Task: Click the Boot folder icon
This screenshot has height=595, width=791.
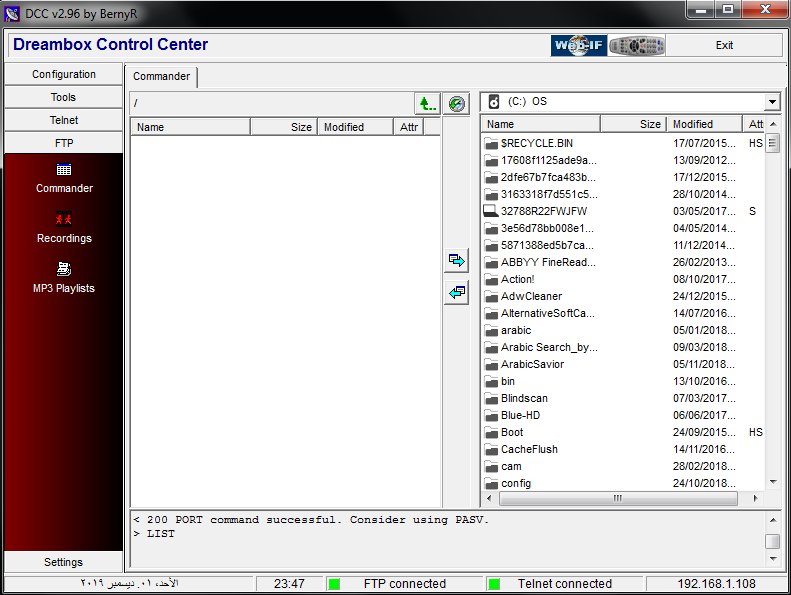Action: (x=491, y=432)
